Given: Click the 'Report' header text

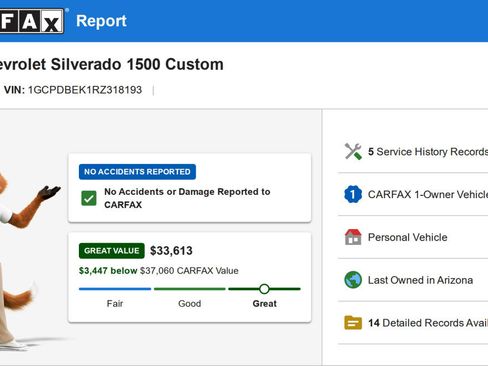Looking at the screenshot, I should click(x=101, y=21).
